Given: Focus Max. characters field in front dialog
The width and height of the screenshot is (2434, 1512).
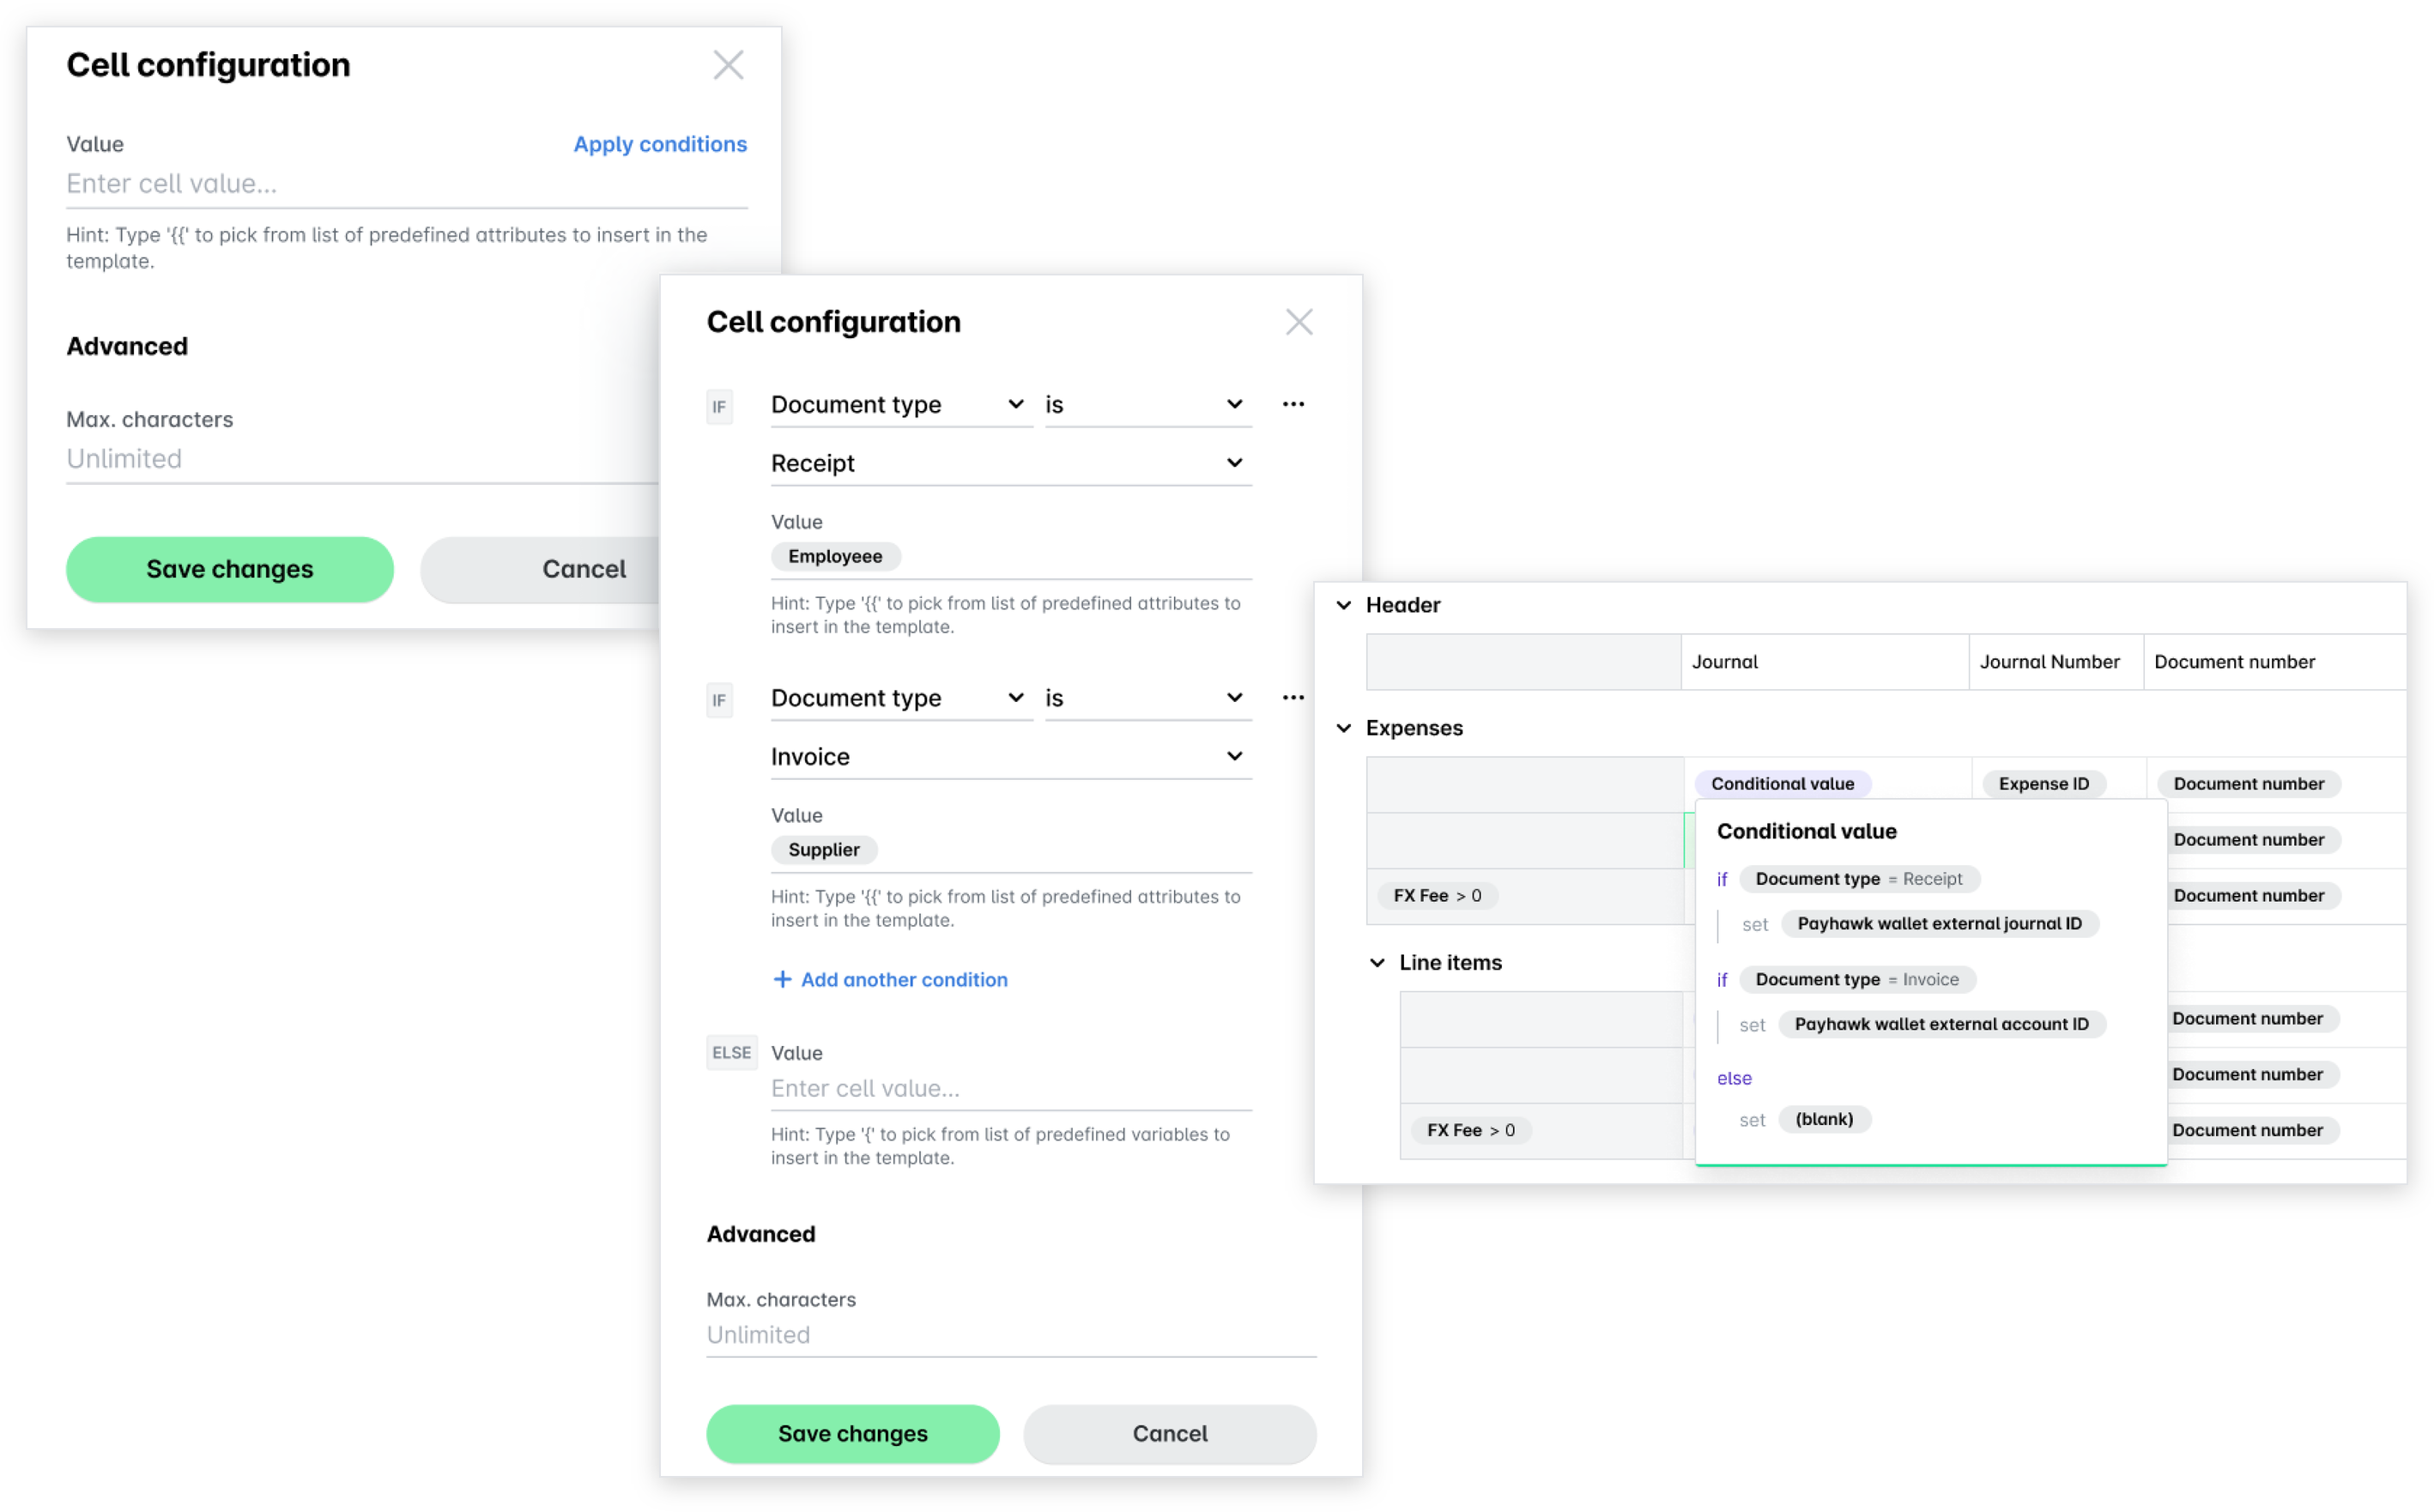Looking at the screenshot, I should (1011, 1335).
